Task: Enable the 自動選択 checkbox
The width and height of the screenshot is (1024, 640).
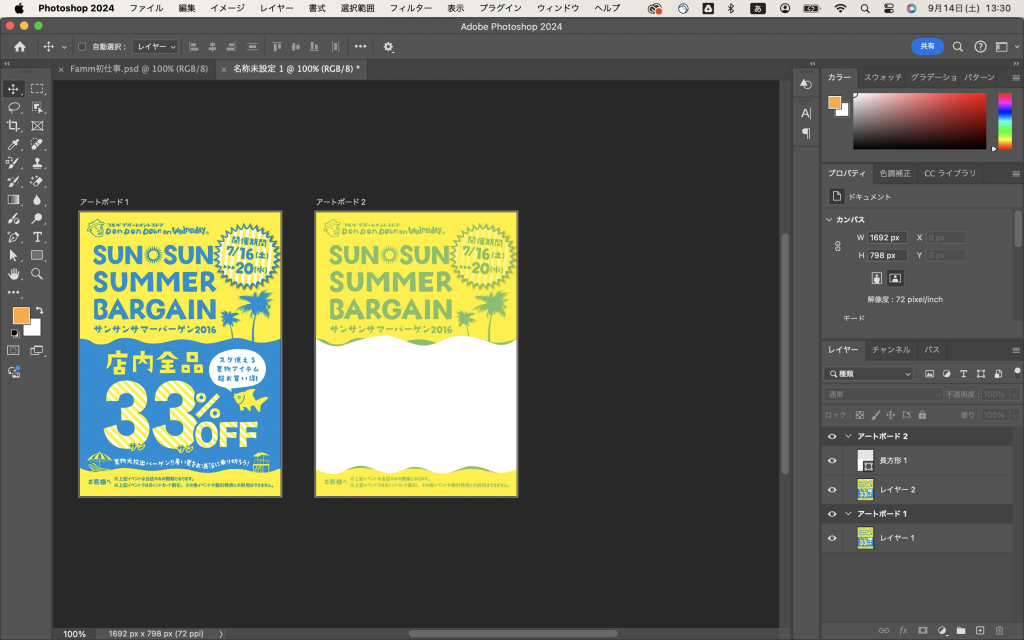Action: (x=82, y=47)
